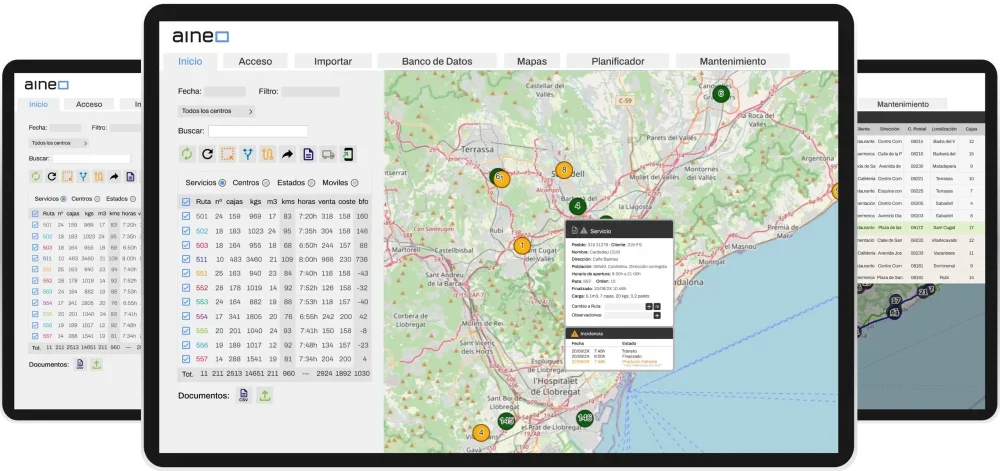
Task: Select the Moviles radio button
Action: (355, 183)
